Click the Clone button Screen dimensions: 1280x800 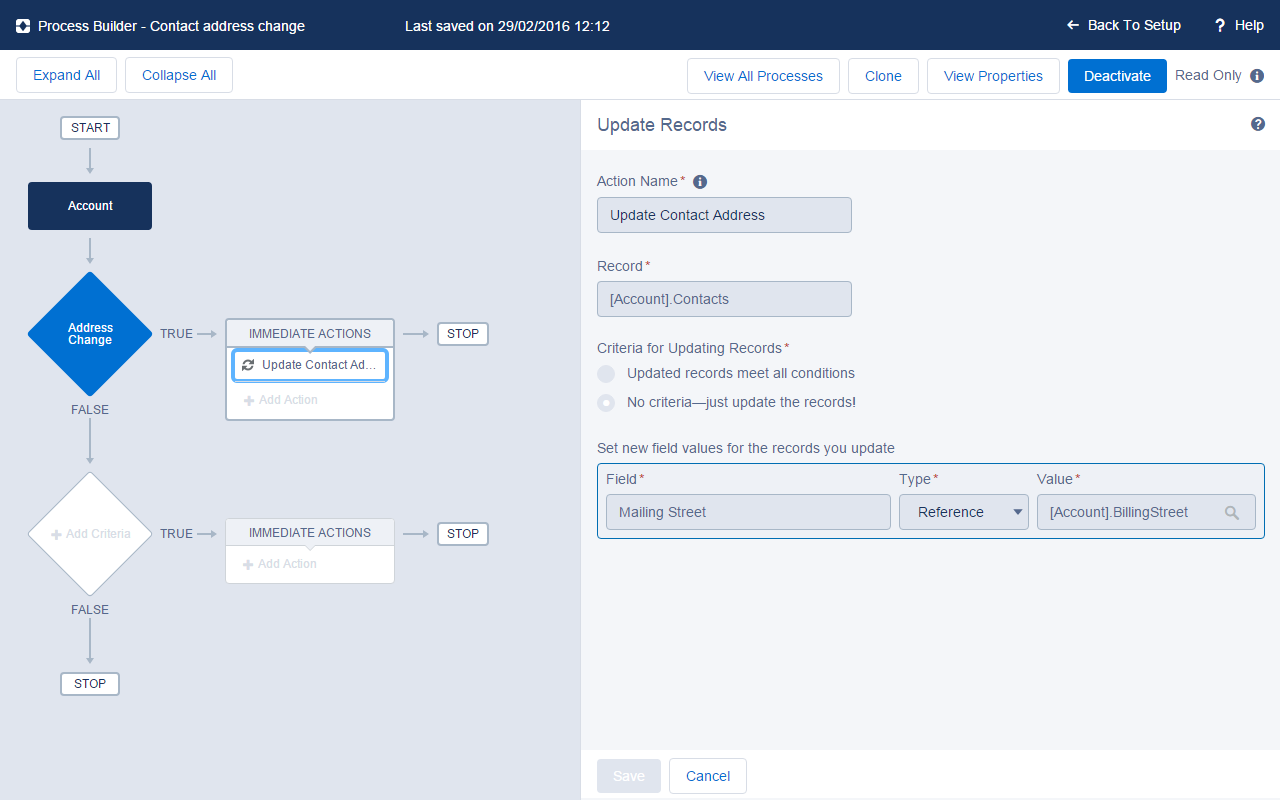(x=883, y=76)
